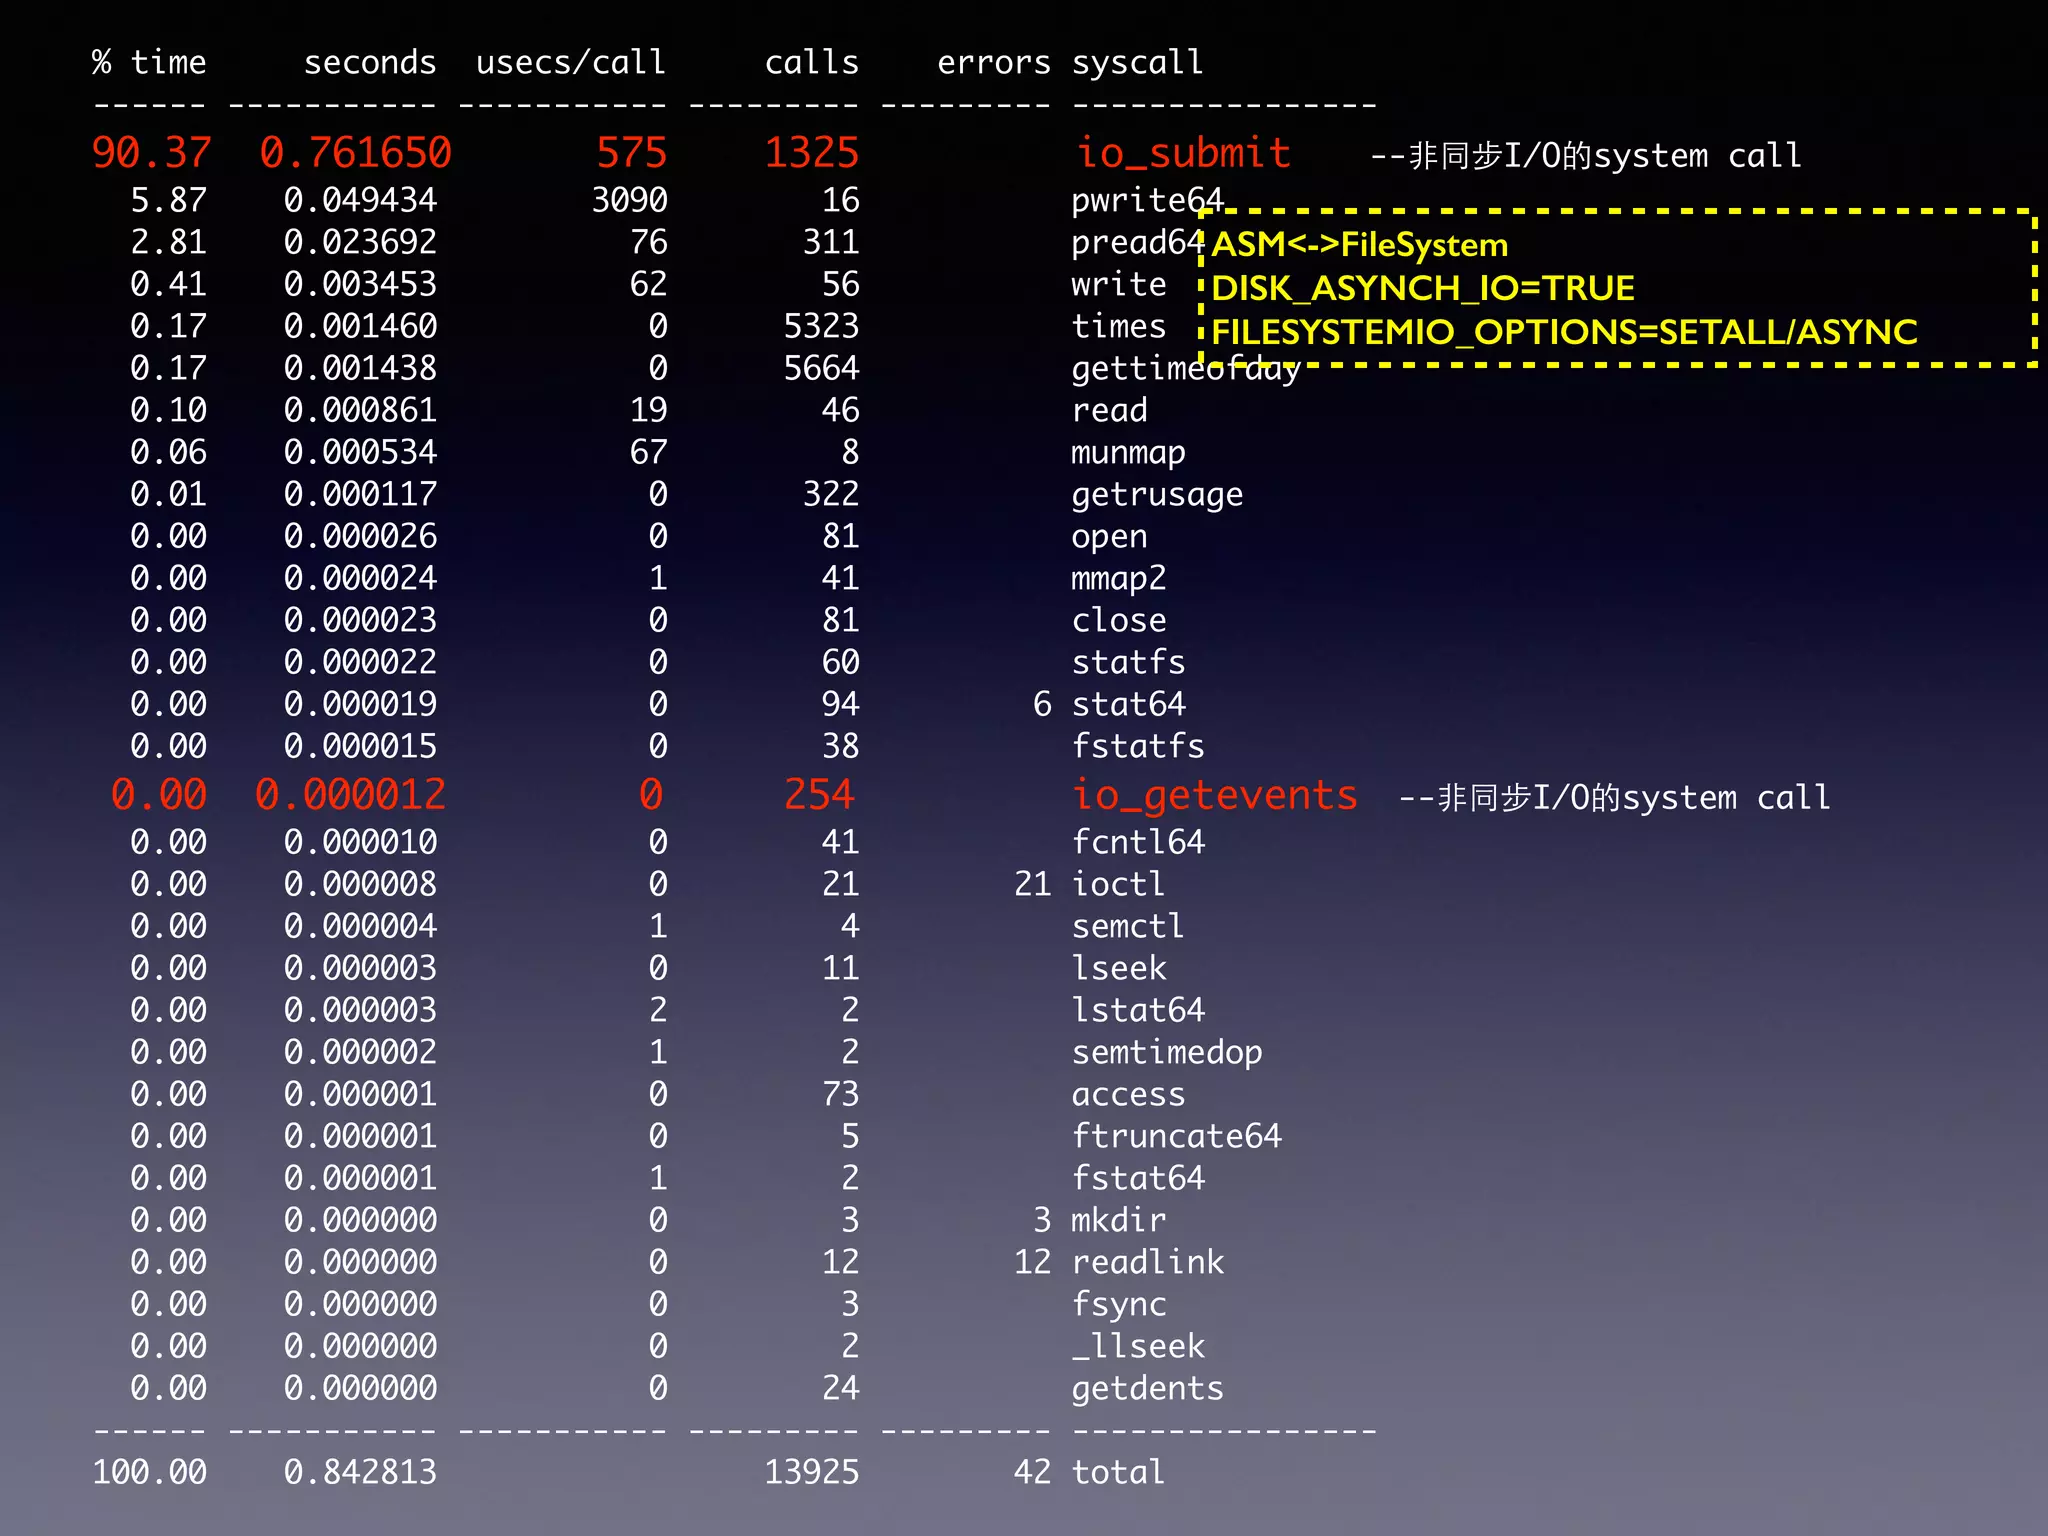Click the 'syscall' column header

point(1137,64)
